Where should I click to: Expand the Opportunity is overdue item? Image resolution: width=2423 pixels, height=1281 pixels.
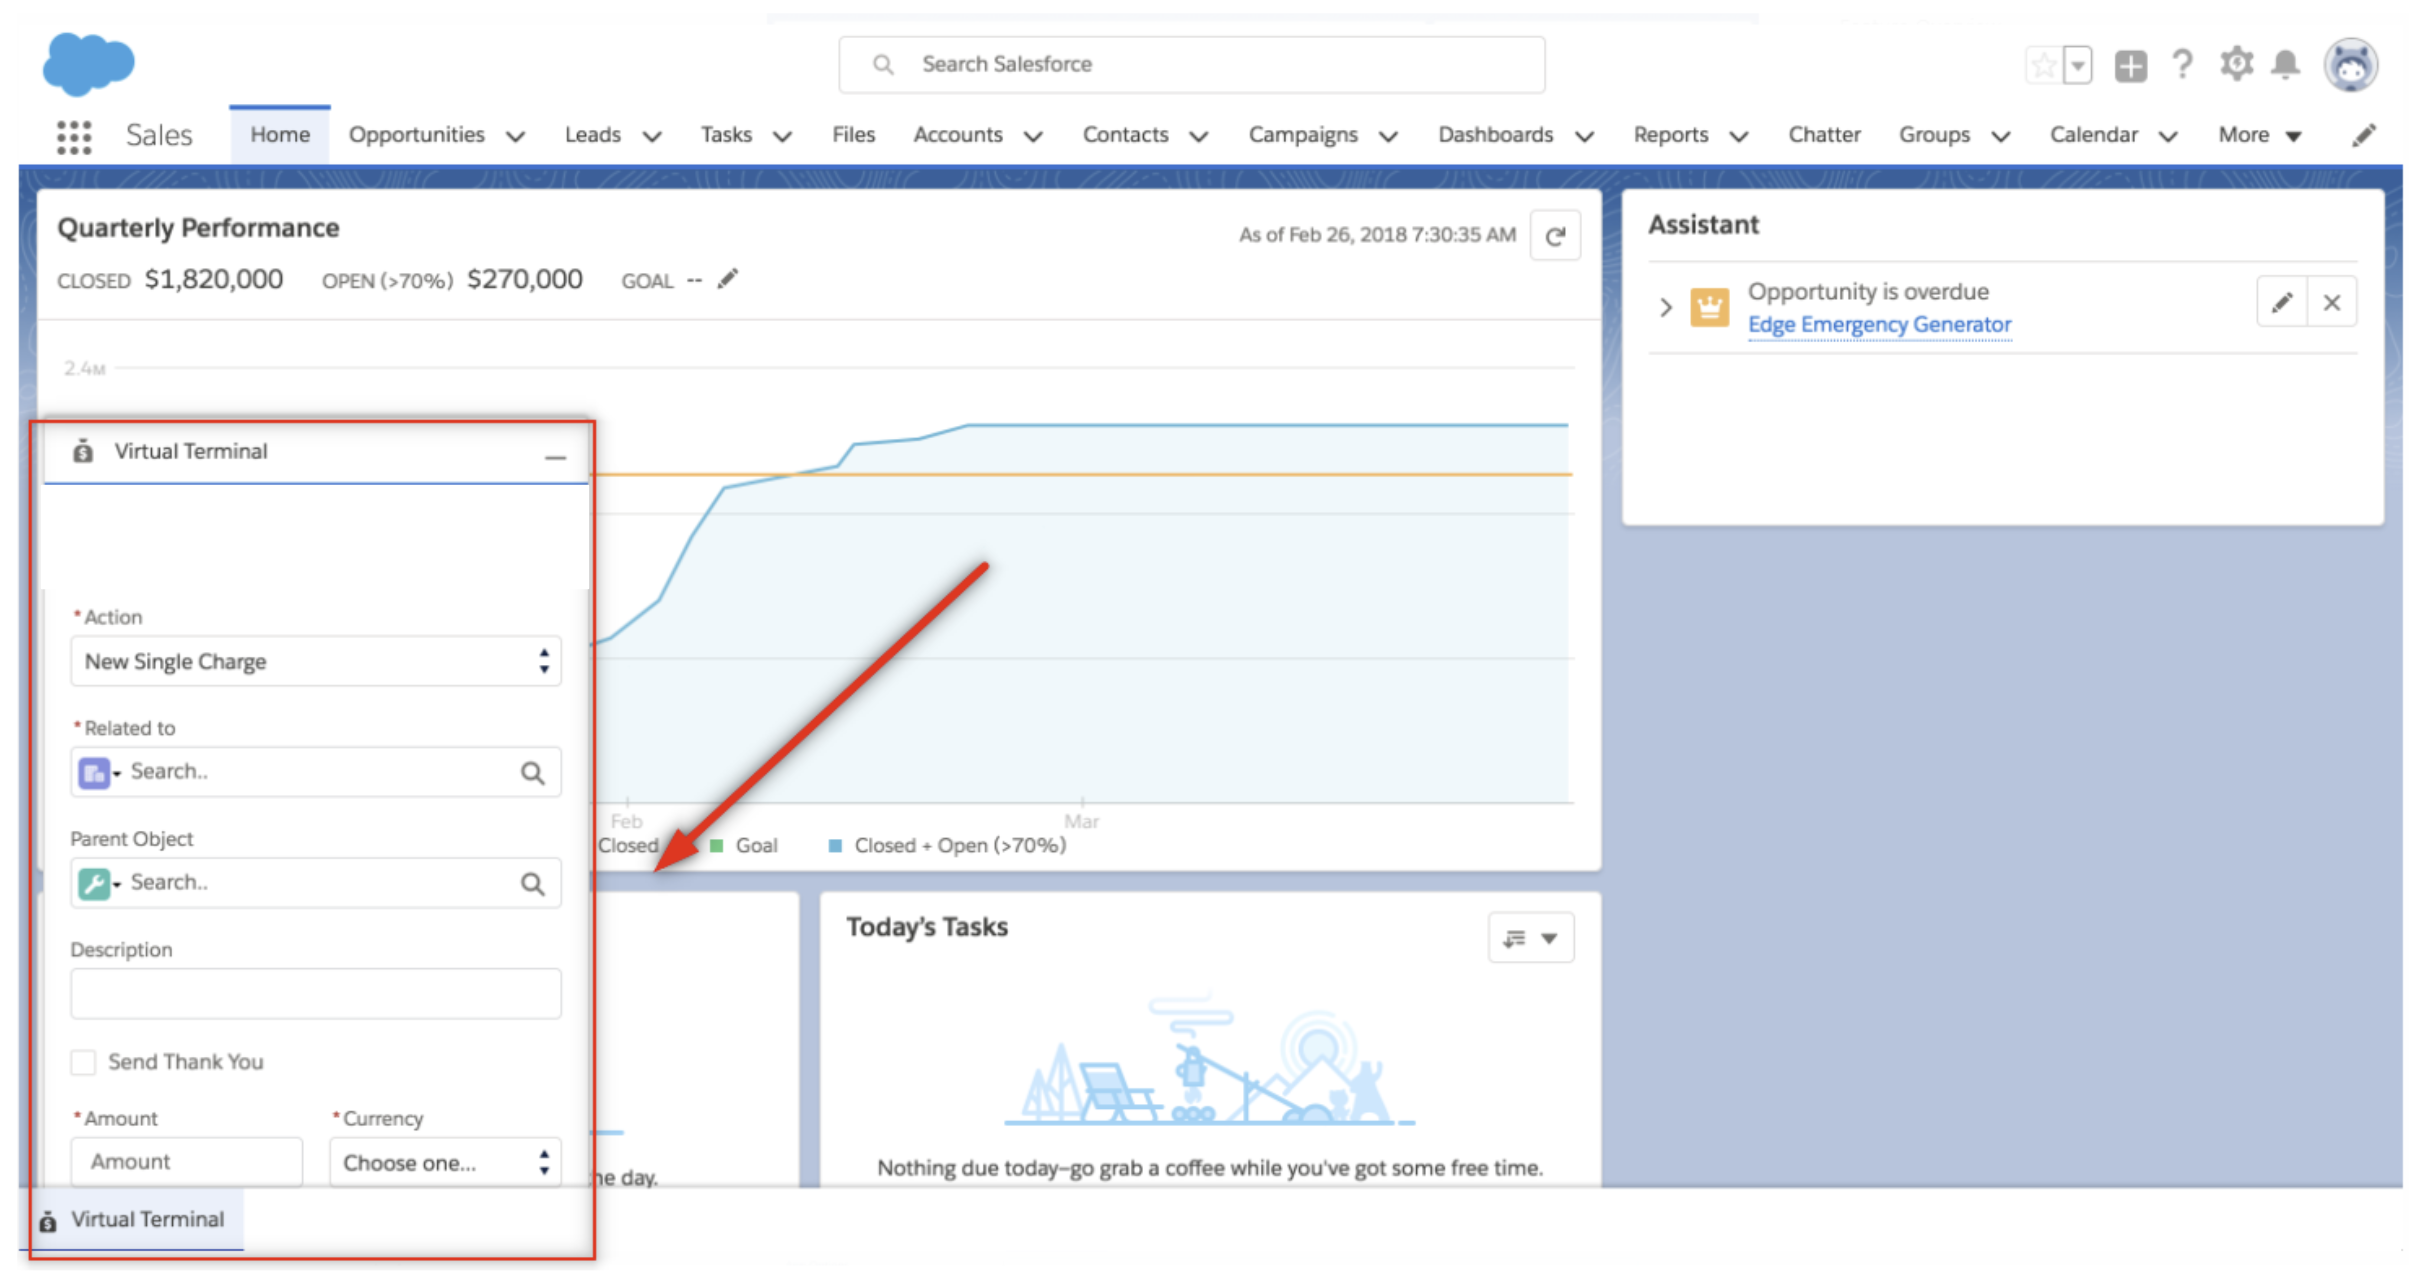click(x=1665, y=307)
